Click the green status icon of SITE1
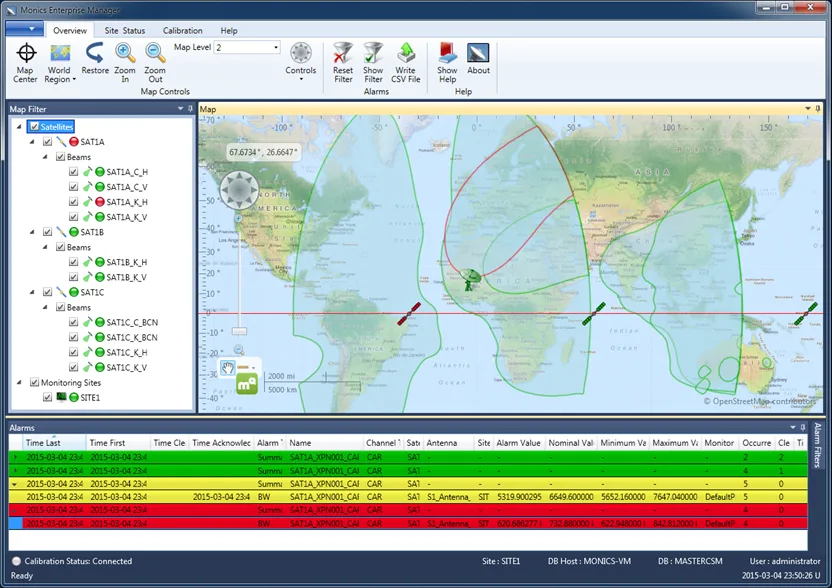 click(74, 397)
